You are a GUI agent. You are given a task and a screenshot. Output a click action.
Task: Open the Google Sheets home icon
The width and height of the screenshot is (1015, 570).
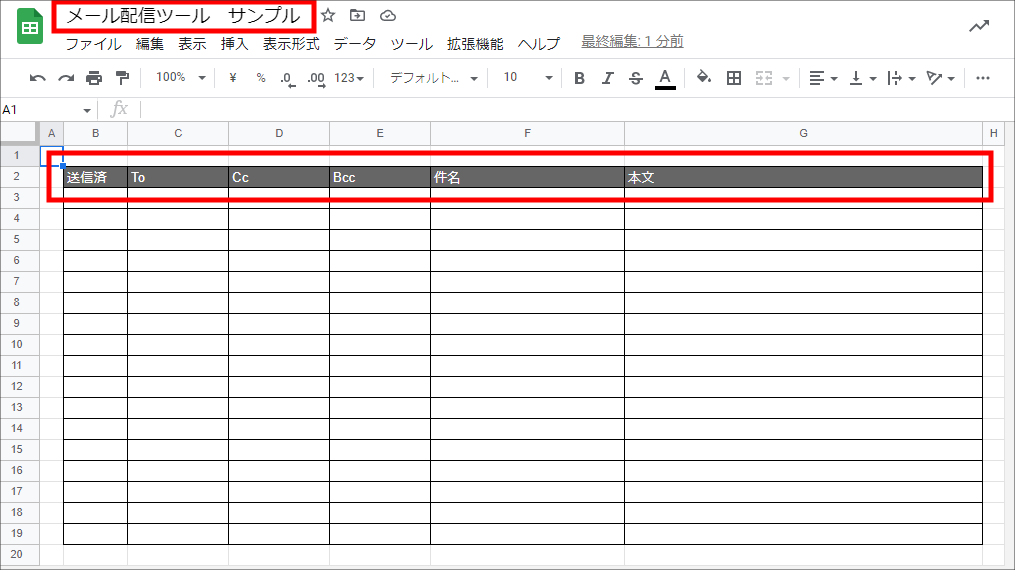pos(30,27)
